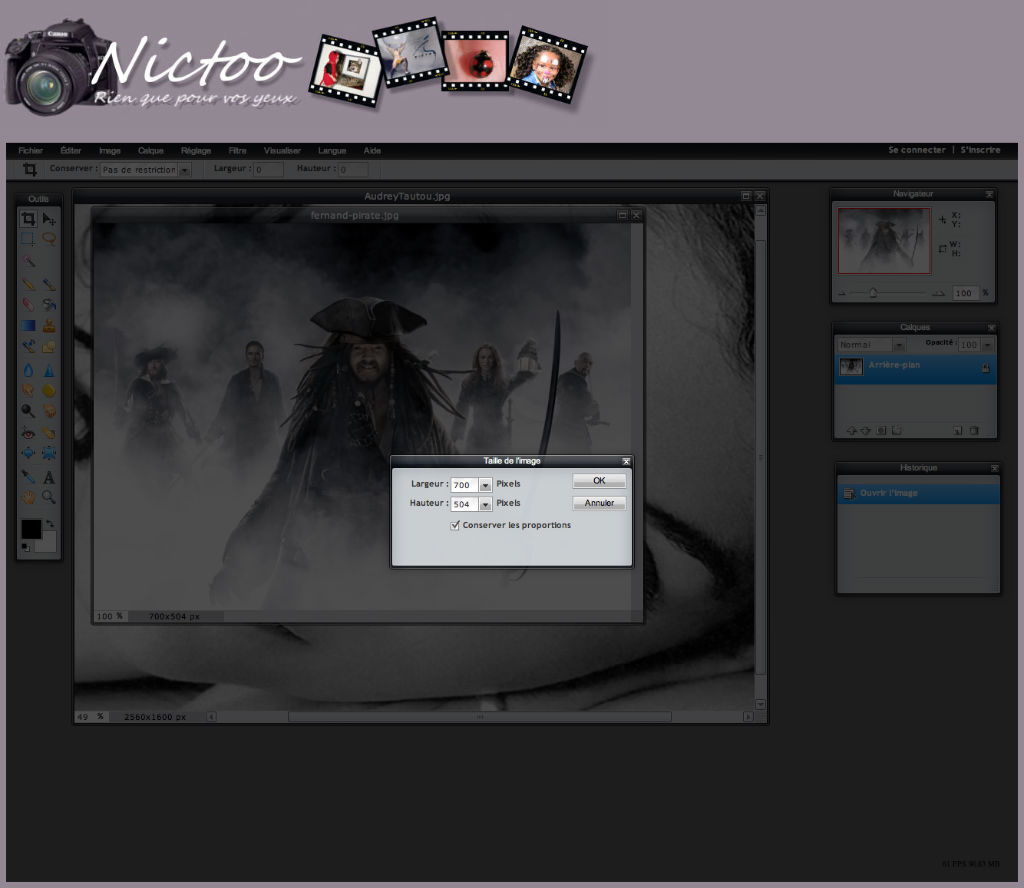Pick the Gradient tool
Image resolution: width=1024 pixels, height=888 pixels.
29,325
